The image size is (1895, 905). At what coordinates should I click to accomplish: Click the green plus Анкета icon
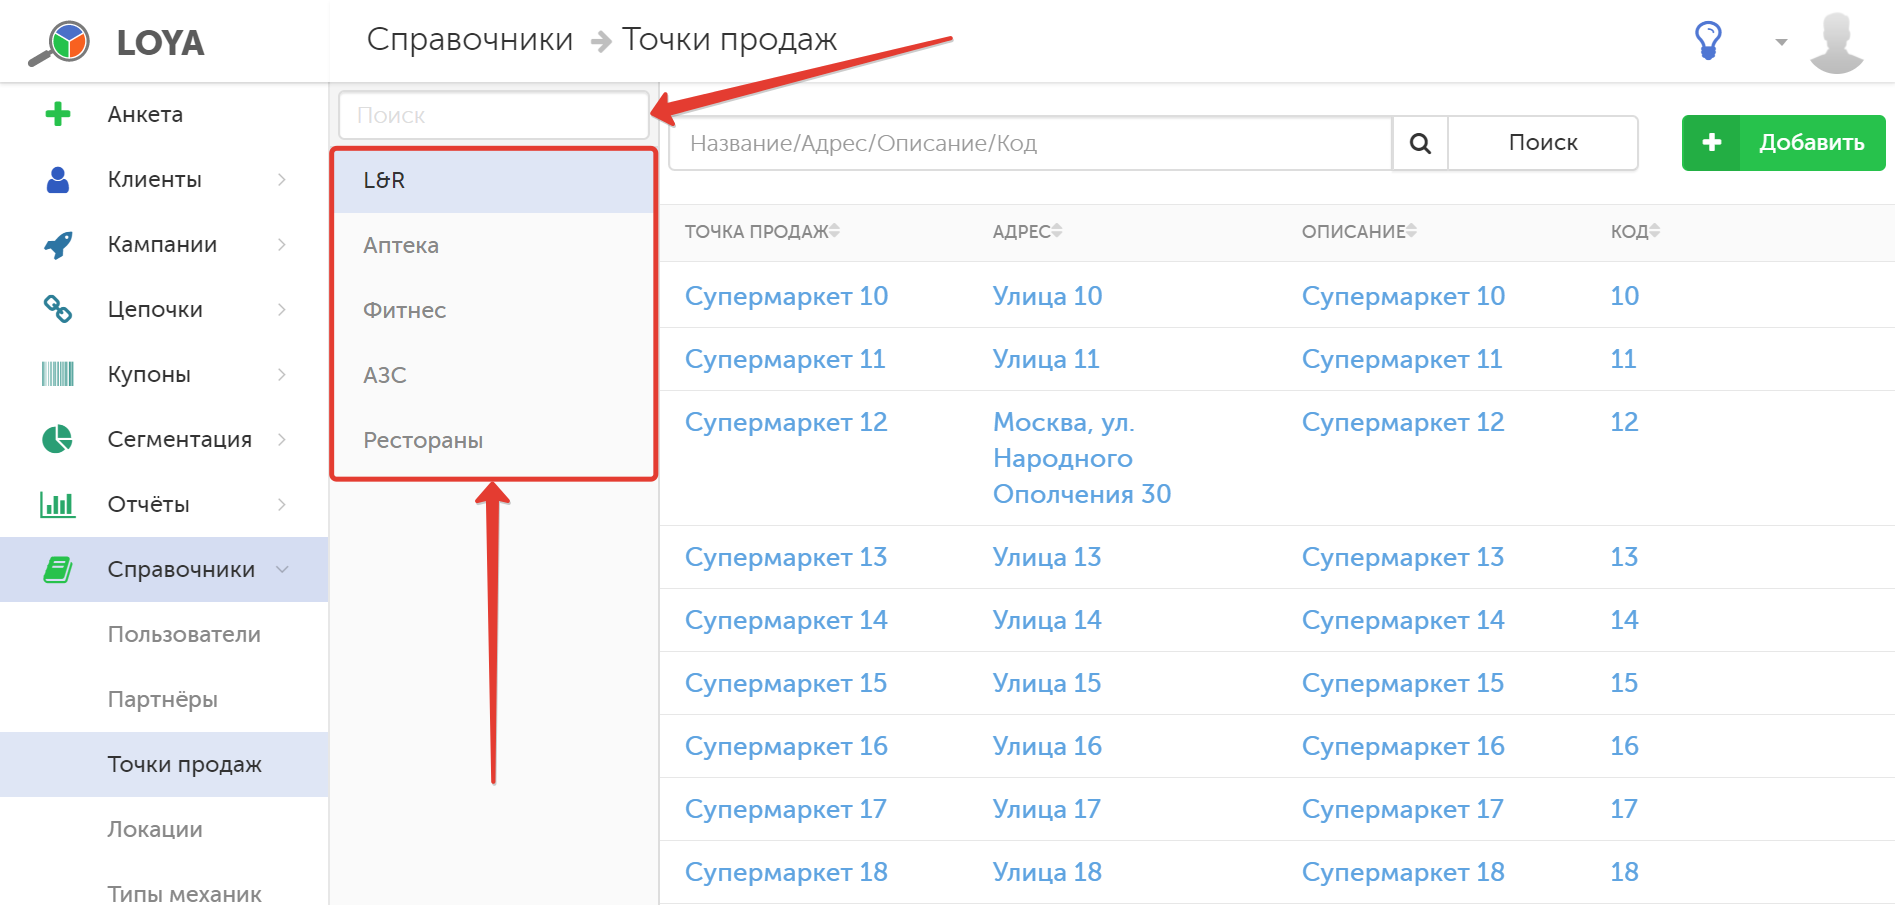pos(58,114)
